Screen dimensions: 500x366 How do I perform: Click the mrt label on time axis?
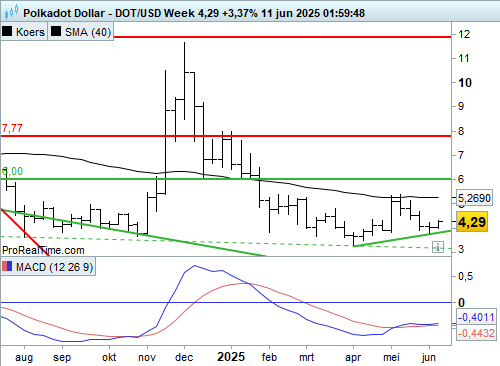pyautogui.click(x=306, y=357)
